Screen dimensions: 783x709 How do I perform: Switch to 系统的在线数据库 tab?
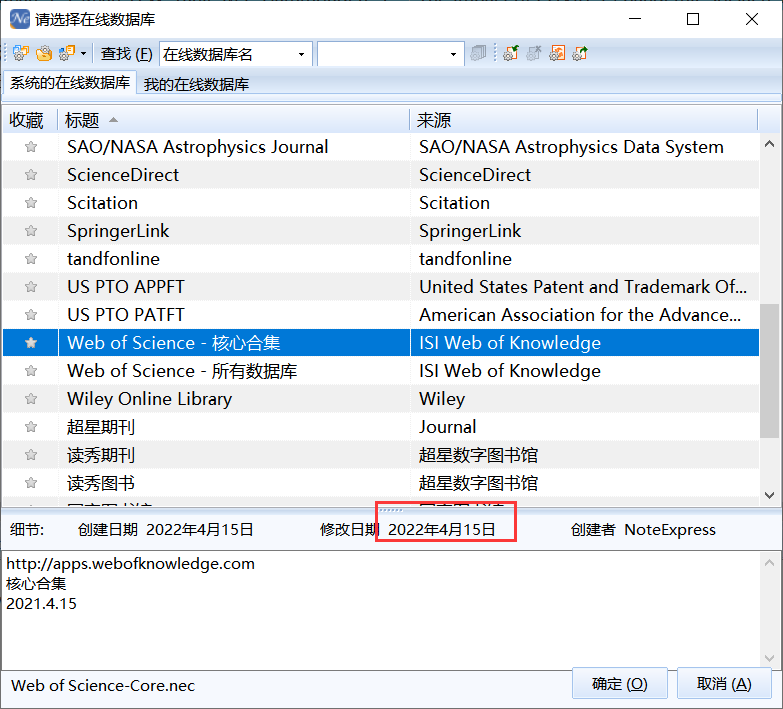tap(69, 82)
